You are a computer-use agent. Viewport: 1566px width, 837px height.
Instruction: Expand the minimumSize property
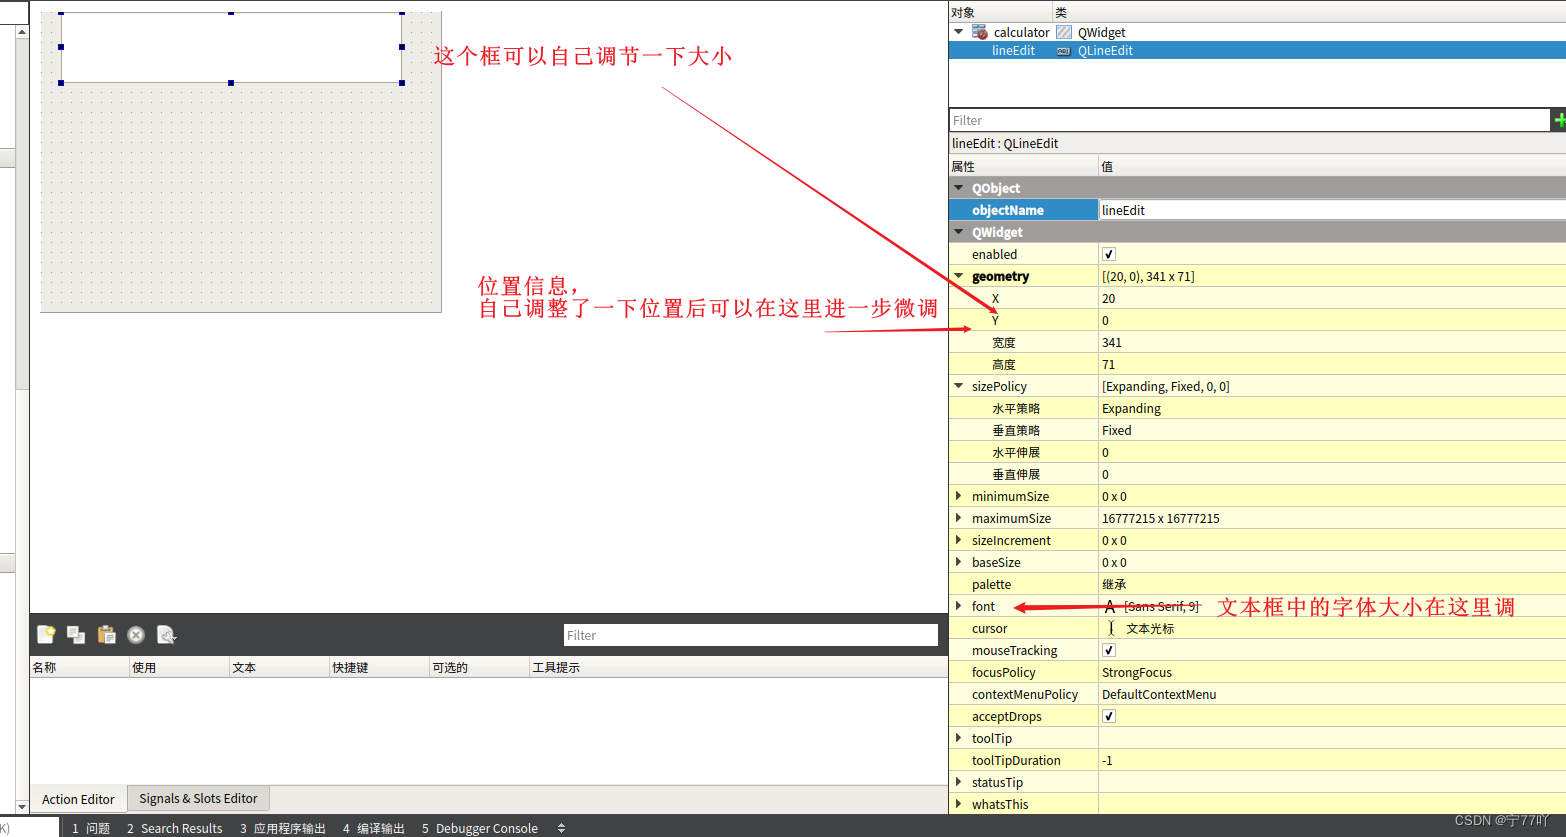click(x=959, y=496)
